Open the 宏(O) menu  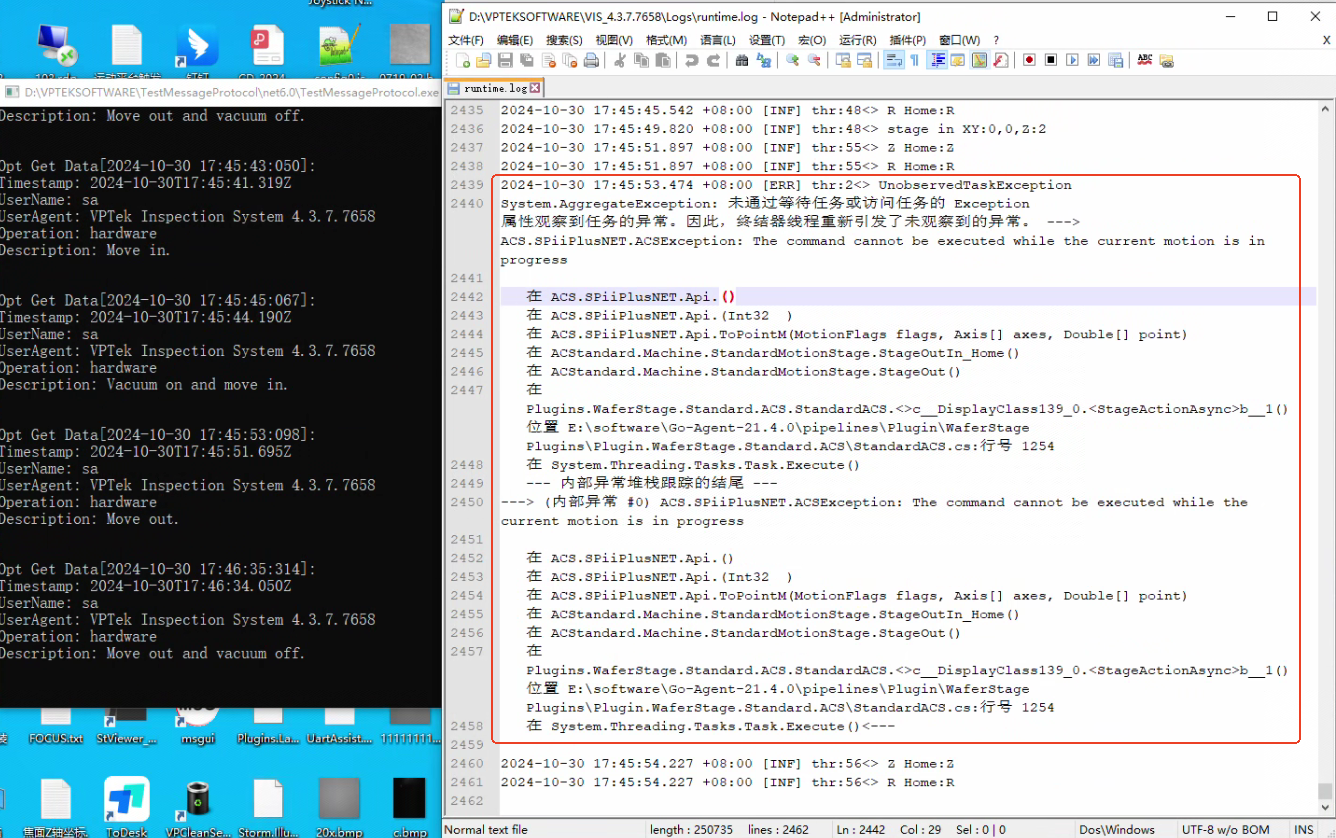812,40
